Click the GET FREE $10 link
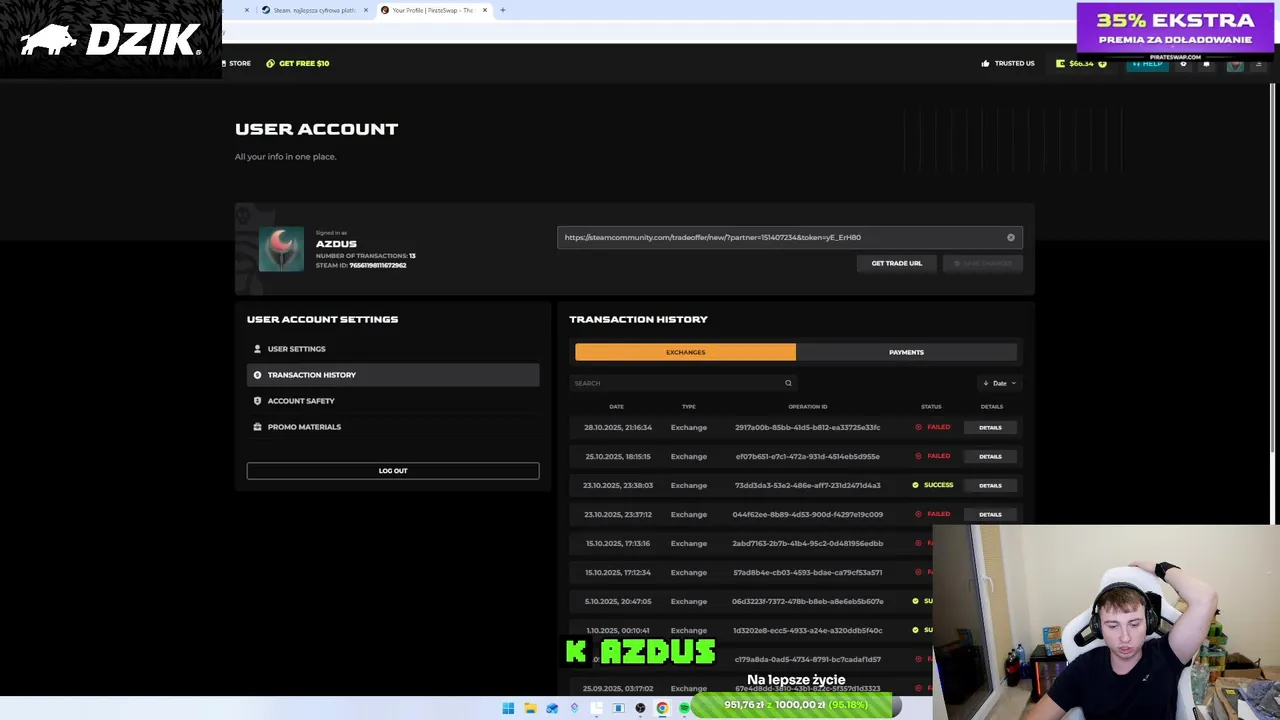Image resolution: width=1280 pixels, height=720 pixels. click(304, 63)
